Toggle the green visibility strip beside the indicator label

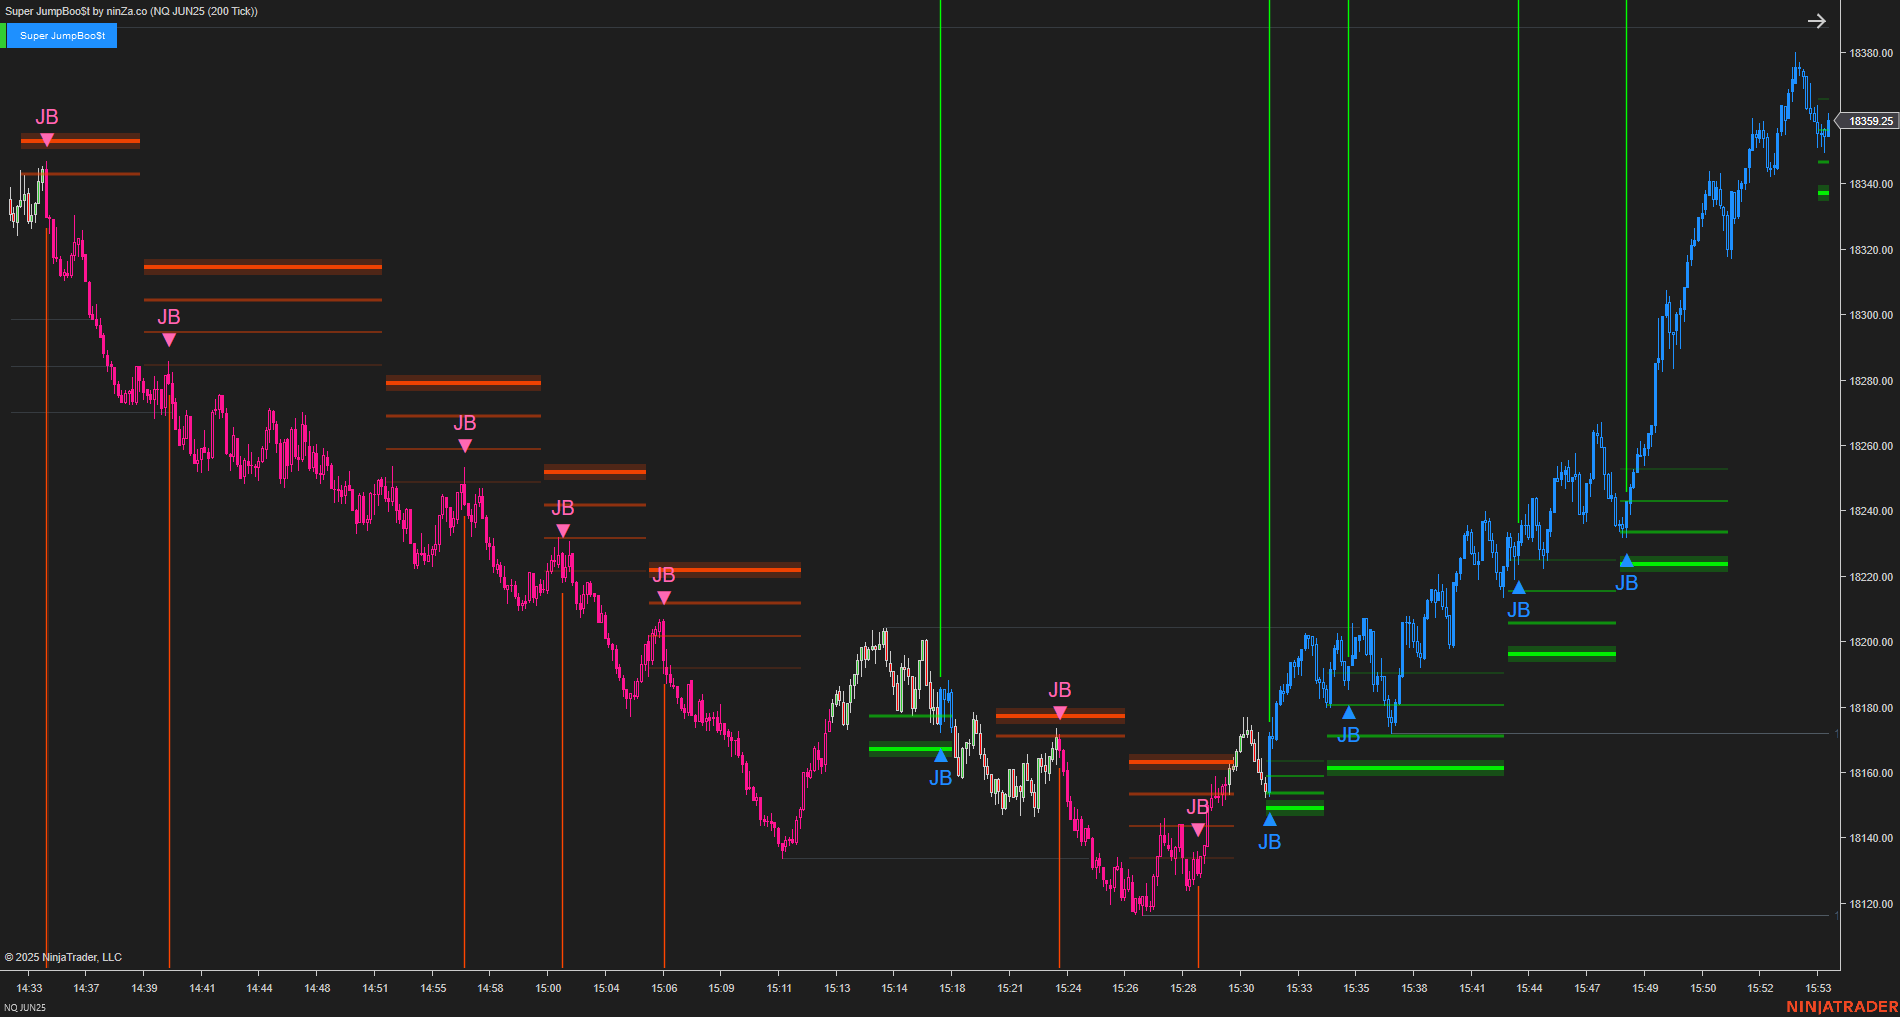coord(5,35)
